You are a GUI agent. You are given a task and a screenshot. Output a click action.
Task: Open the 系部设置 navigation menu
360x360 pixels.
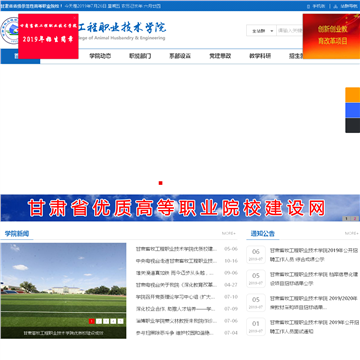[180, 56]
